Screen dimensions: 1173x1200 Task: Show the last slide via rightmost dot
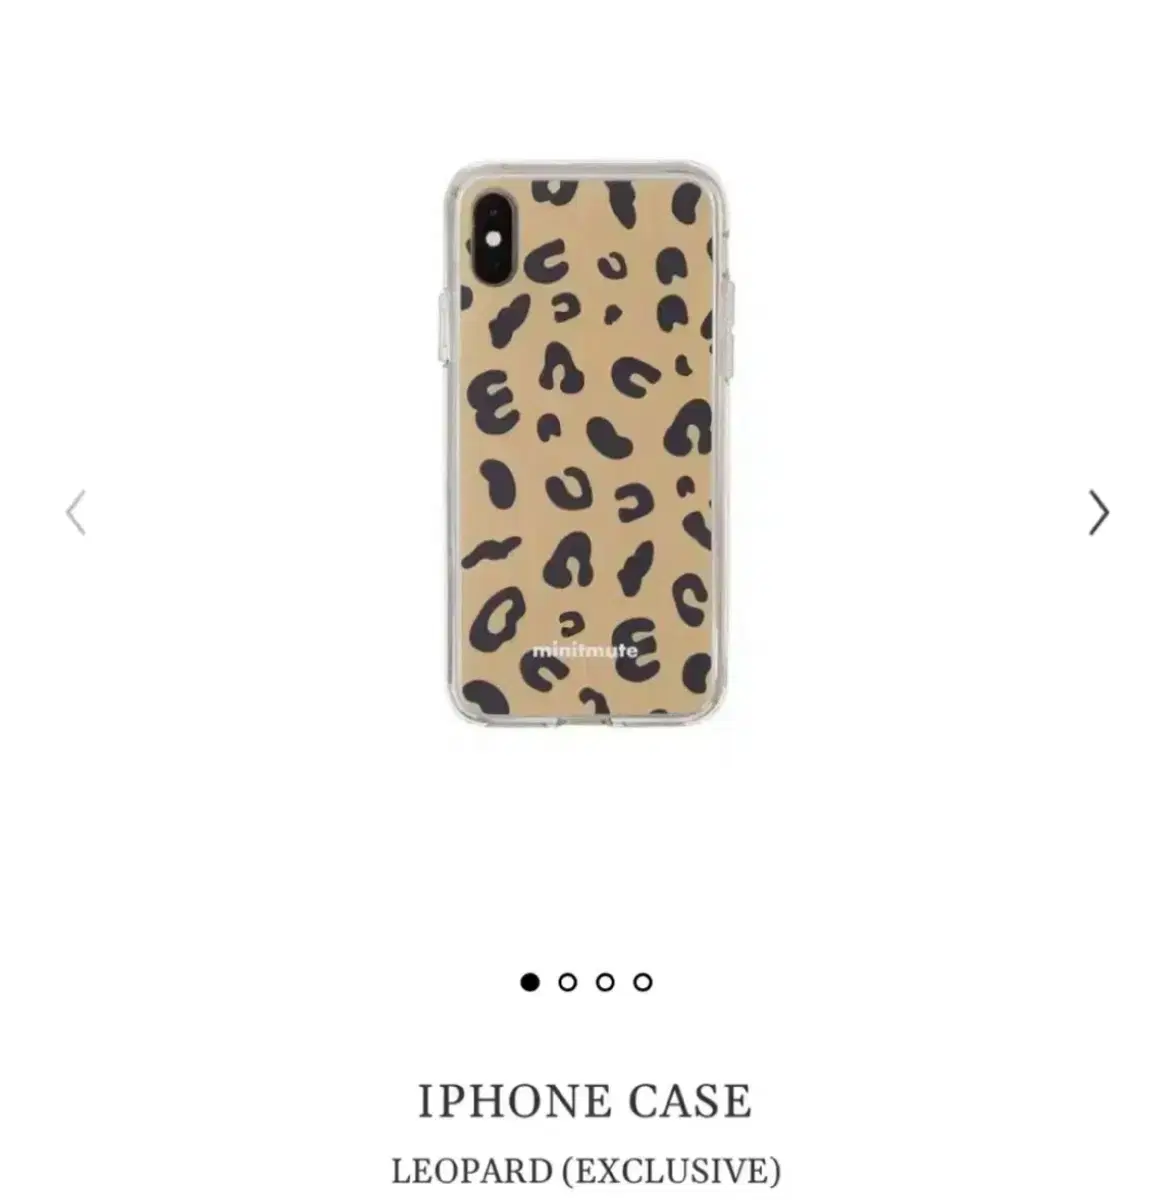643,982
